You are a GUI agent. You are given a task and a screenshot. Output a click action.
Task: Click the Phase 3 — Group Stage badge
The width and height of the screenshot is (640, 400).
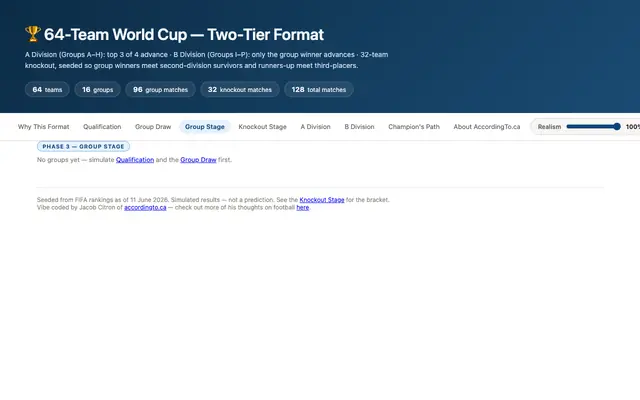coord(83,146)
